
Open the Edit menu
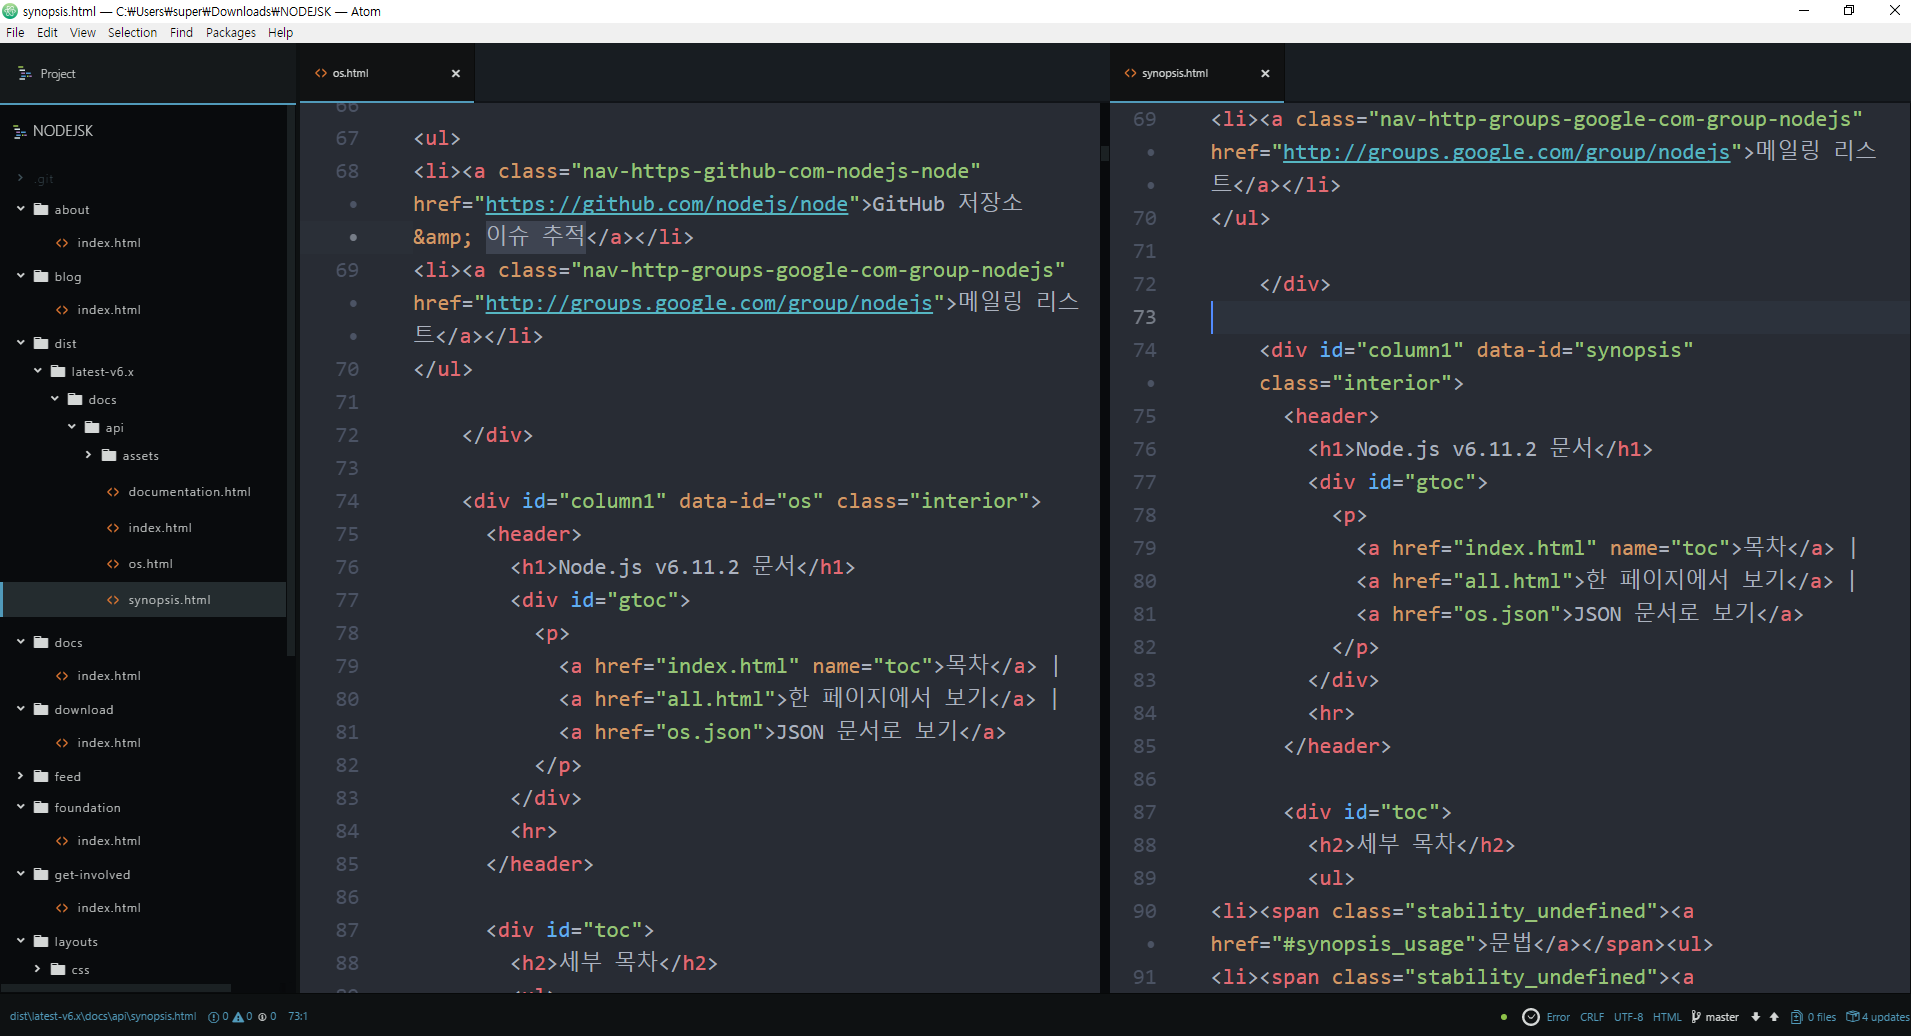click(x=47, y=33)
